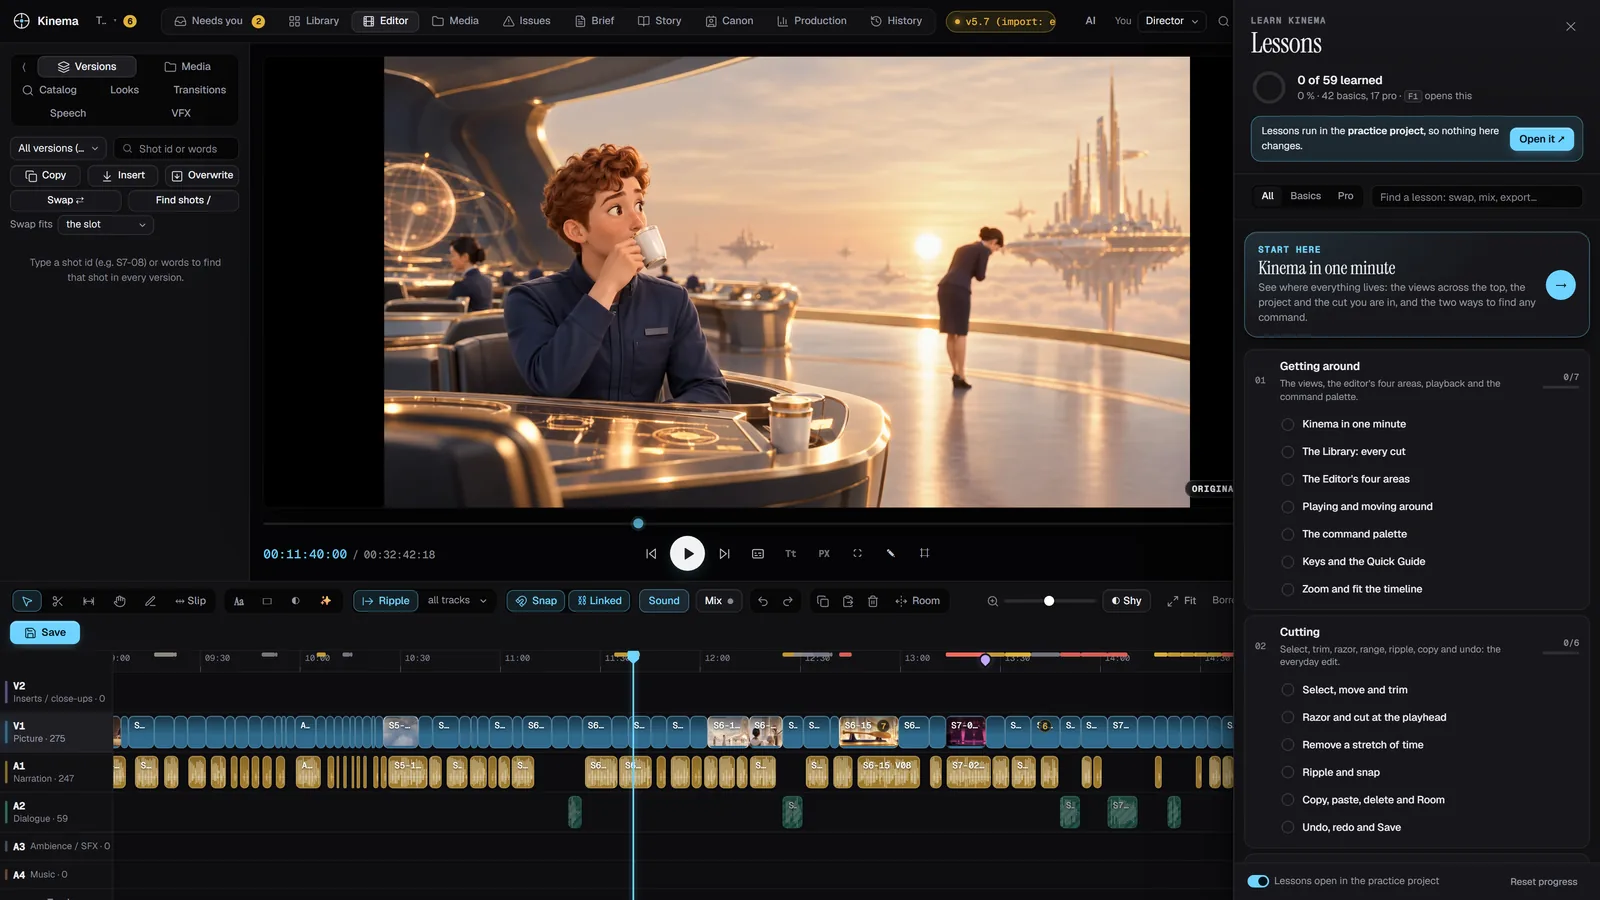Toggle the Sound button
The height and width of the screenshot is (900, 1600).
[664, 601]
